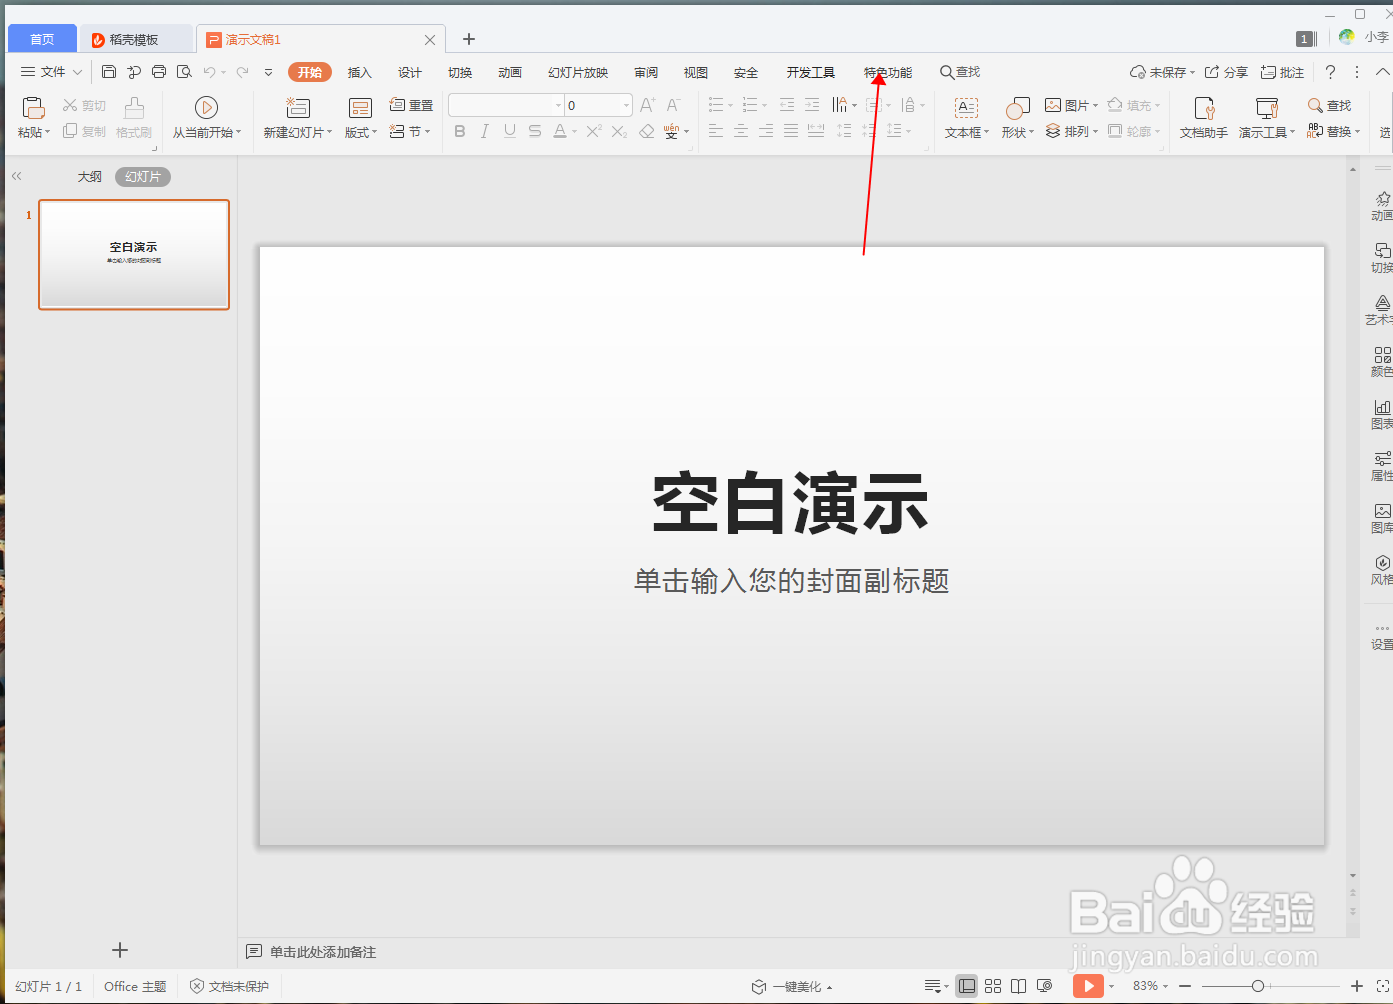Select slide 1 thumbnail in the slide panel
This screenshot has height=1004, width=1393.
(134, 254)
